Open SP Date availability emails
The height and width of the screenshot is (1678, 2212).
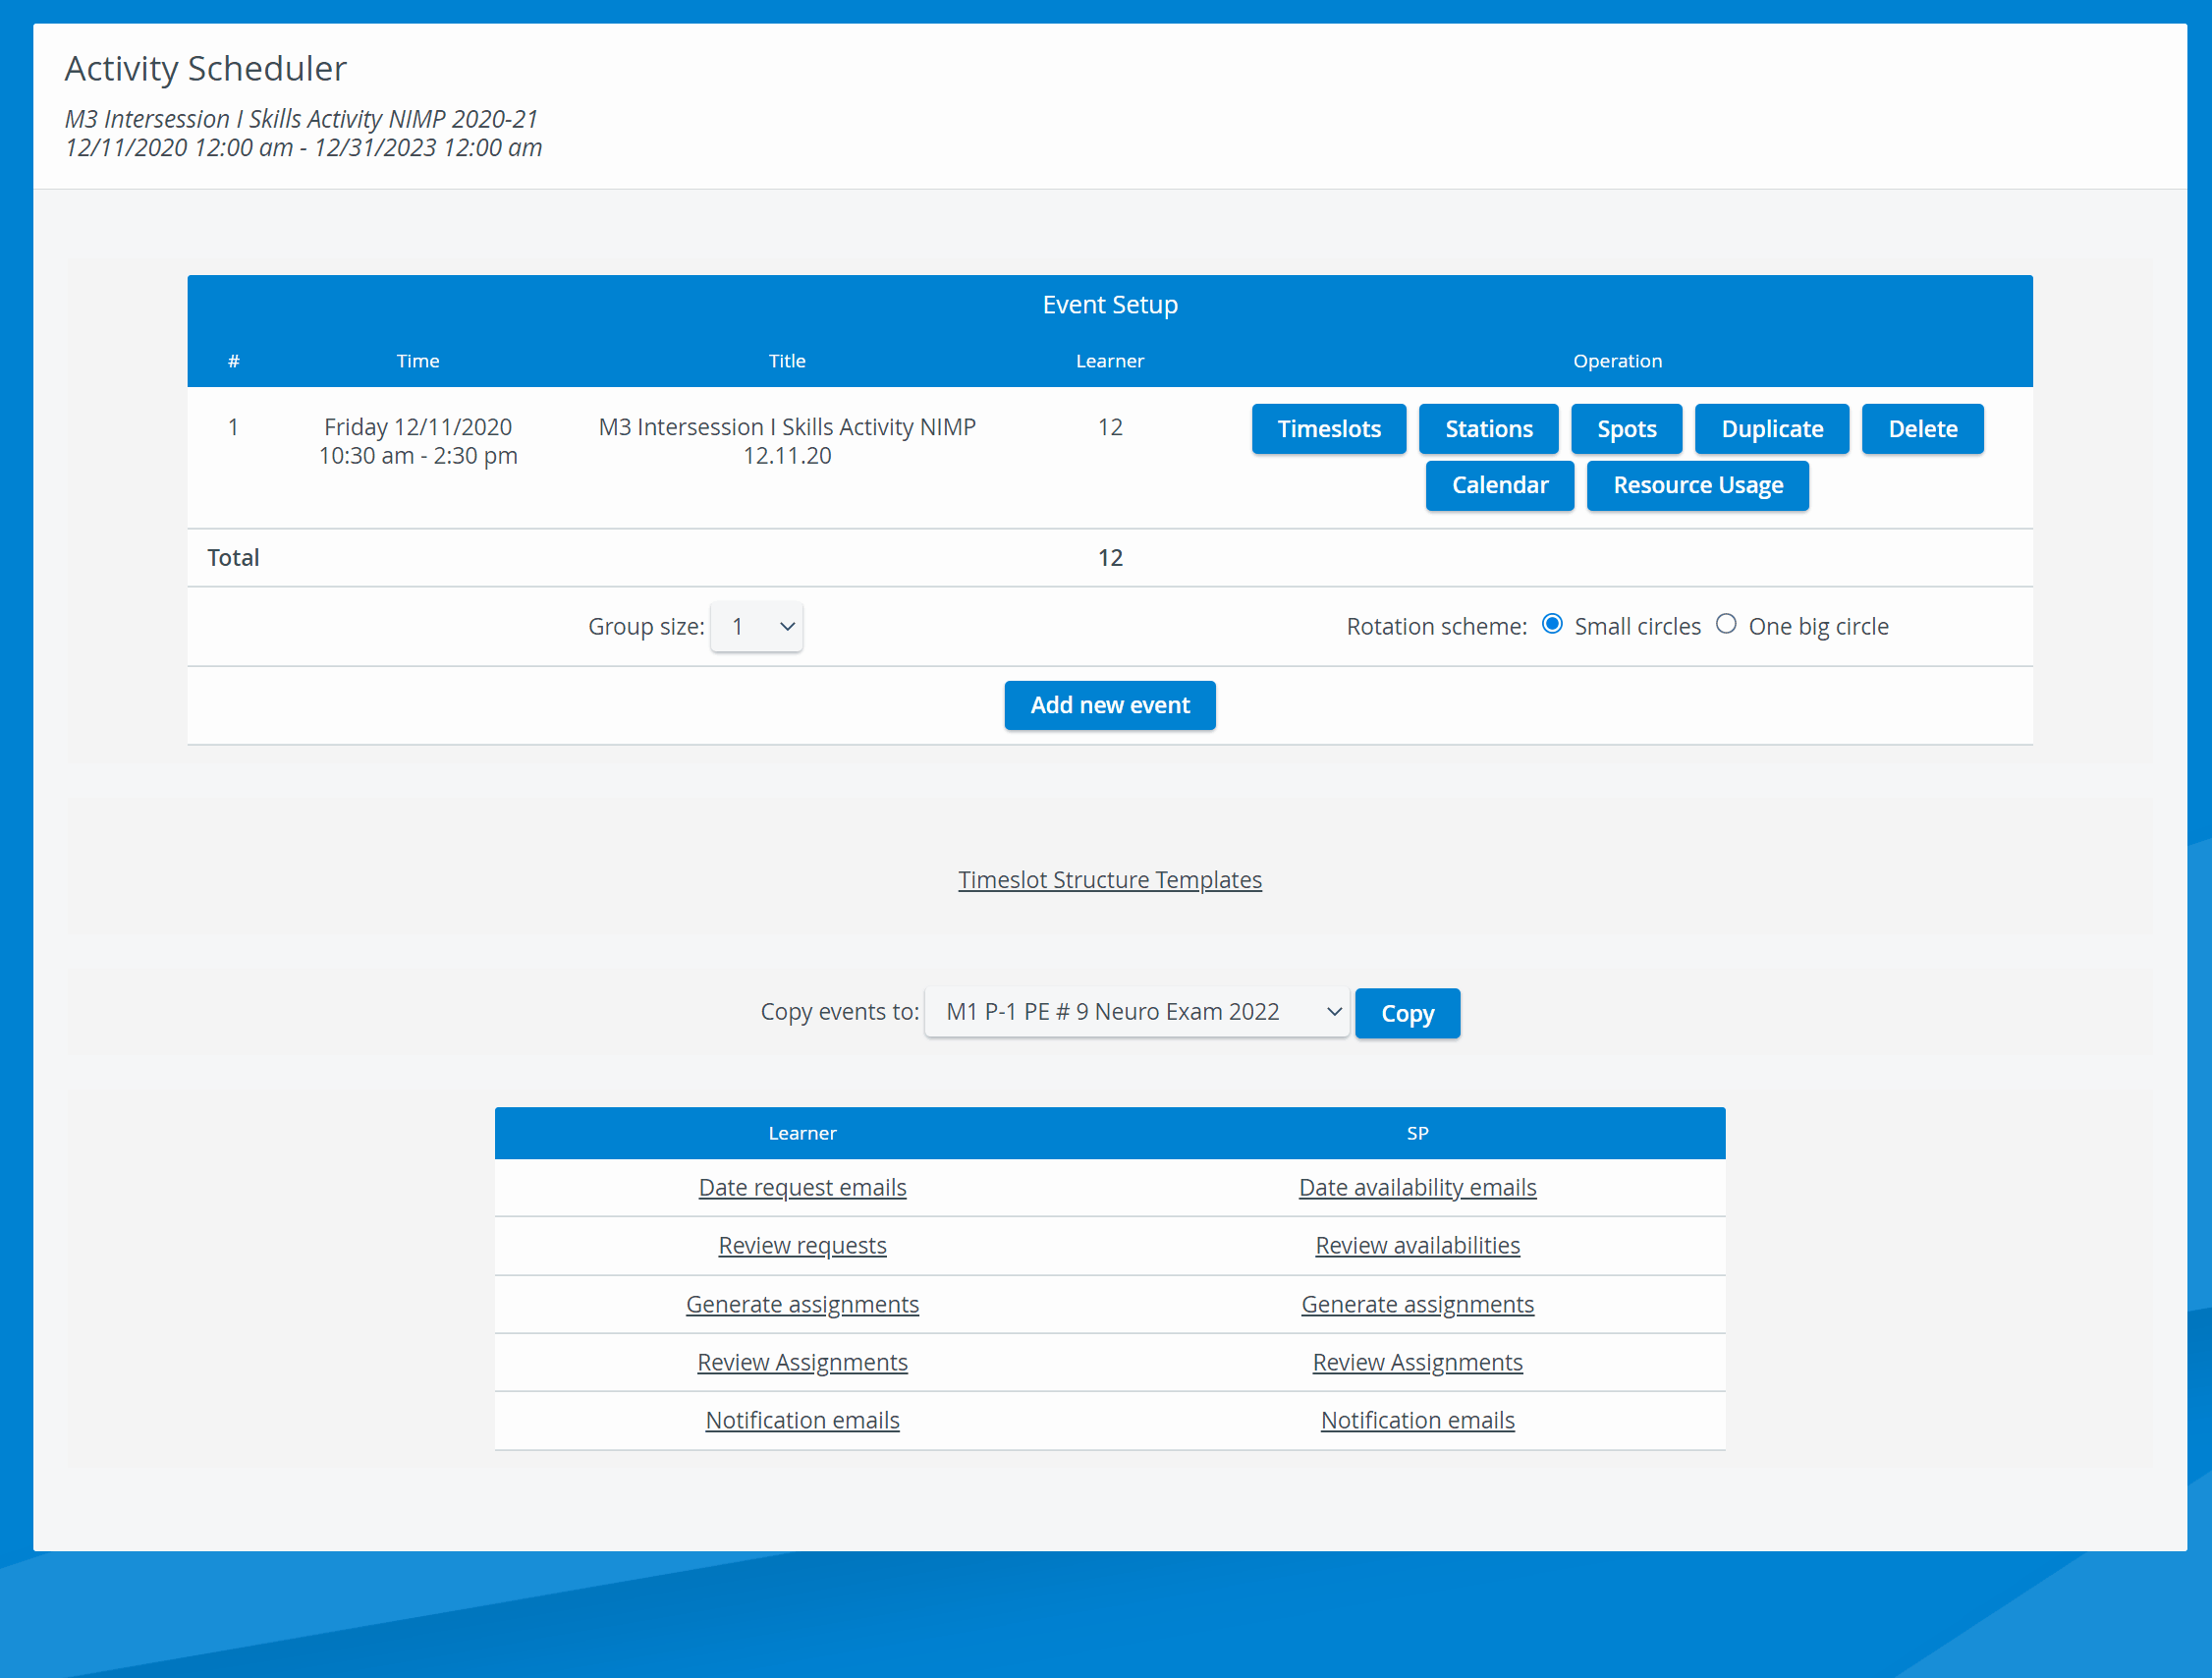click(x=1417, y=1187)
